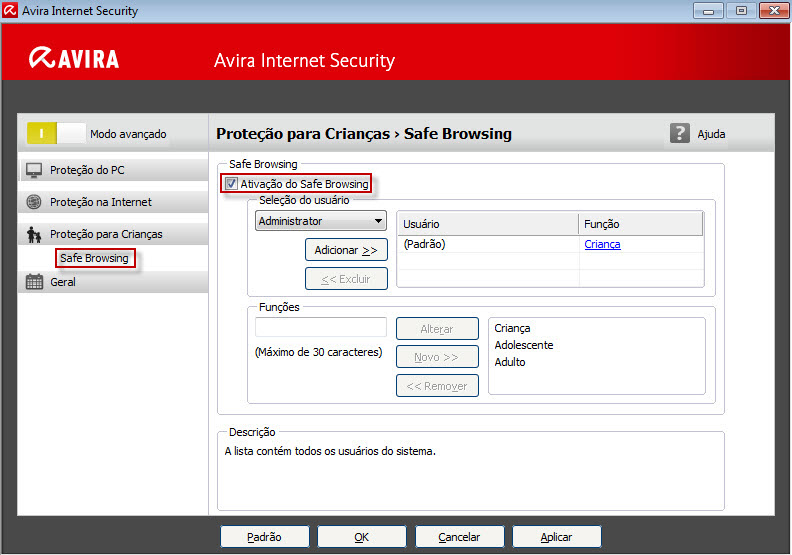Click the Aplicar button
Screen dimensions: 792x555
pyautogui.click(x=557, y=537)
